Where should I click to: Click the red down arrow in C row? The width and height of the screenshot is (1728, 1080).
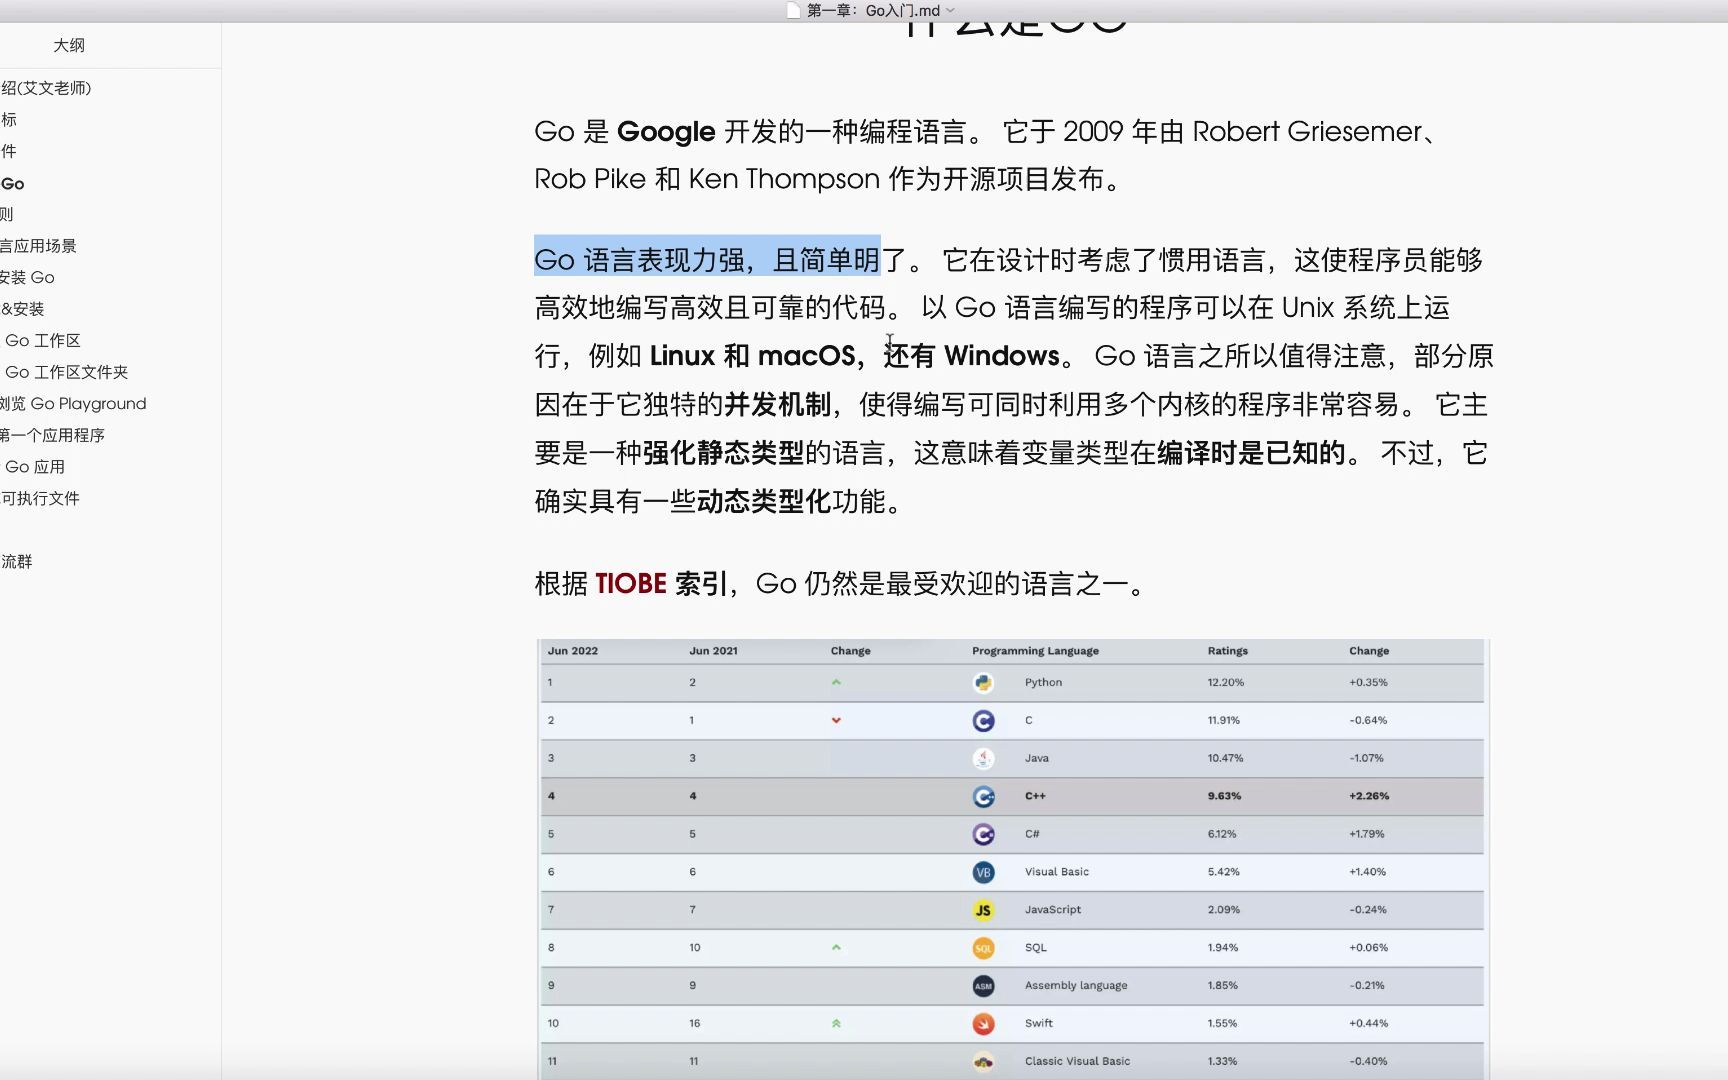coord(836,720)
